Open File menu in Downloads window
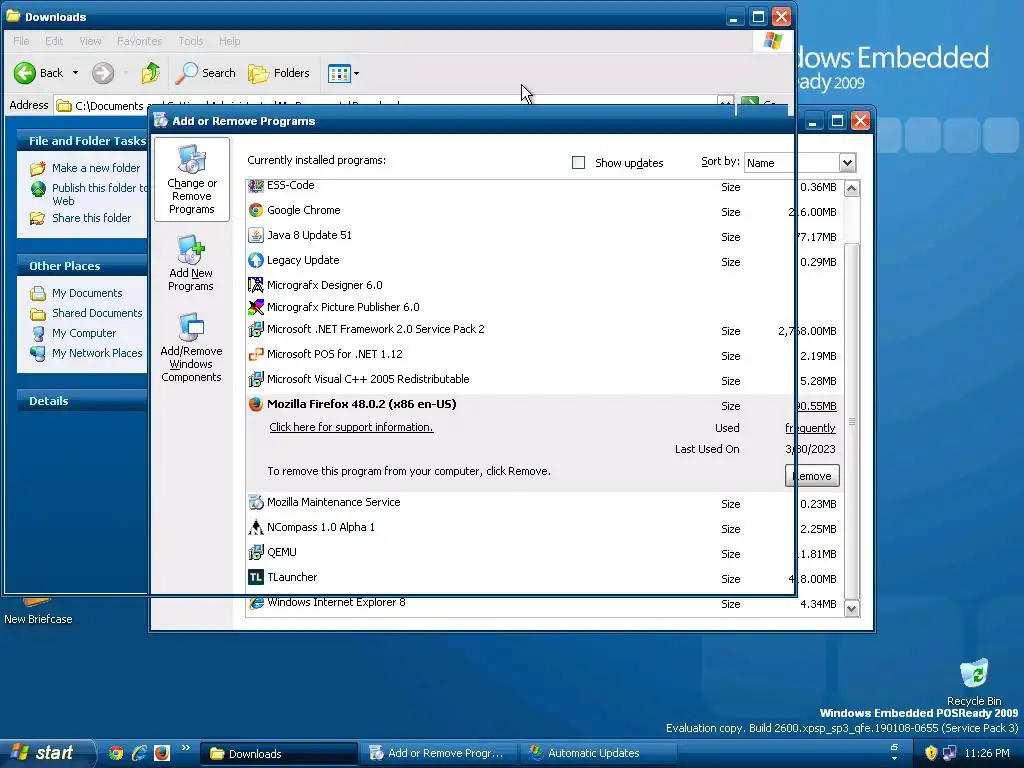 tap(21, 41)
